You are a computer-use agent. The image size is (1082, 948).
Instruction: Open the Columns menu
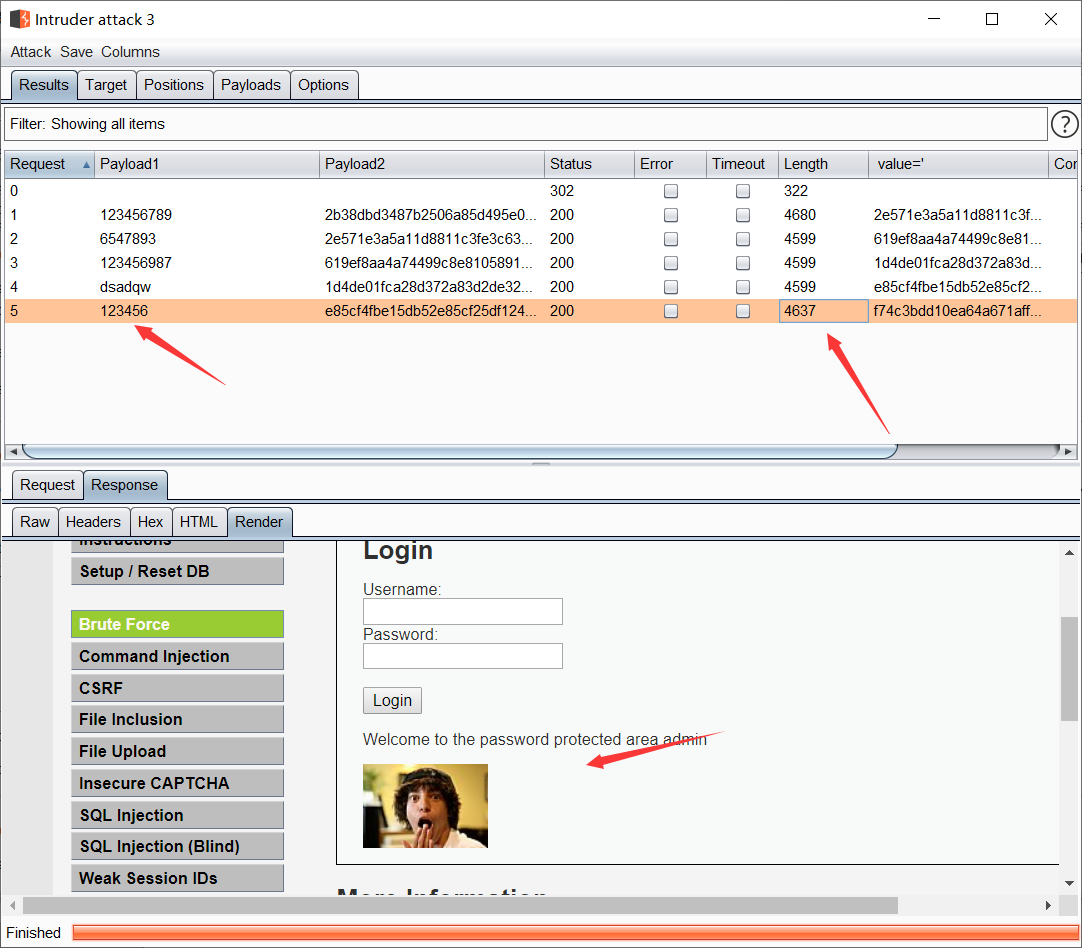point(130,52)
